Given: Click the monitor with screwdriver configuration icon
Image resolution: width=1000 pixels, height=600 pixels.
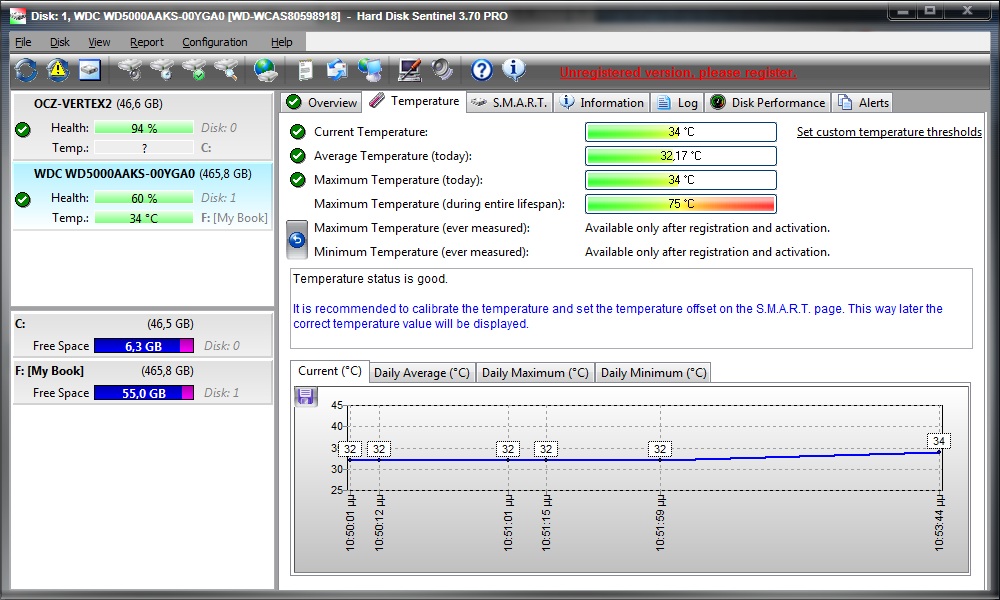Looking at the screenshot, I should tap(409, 70).
